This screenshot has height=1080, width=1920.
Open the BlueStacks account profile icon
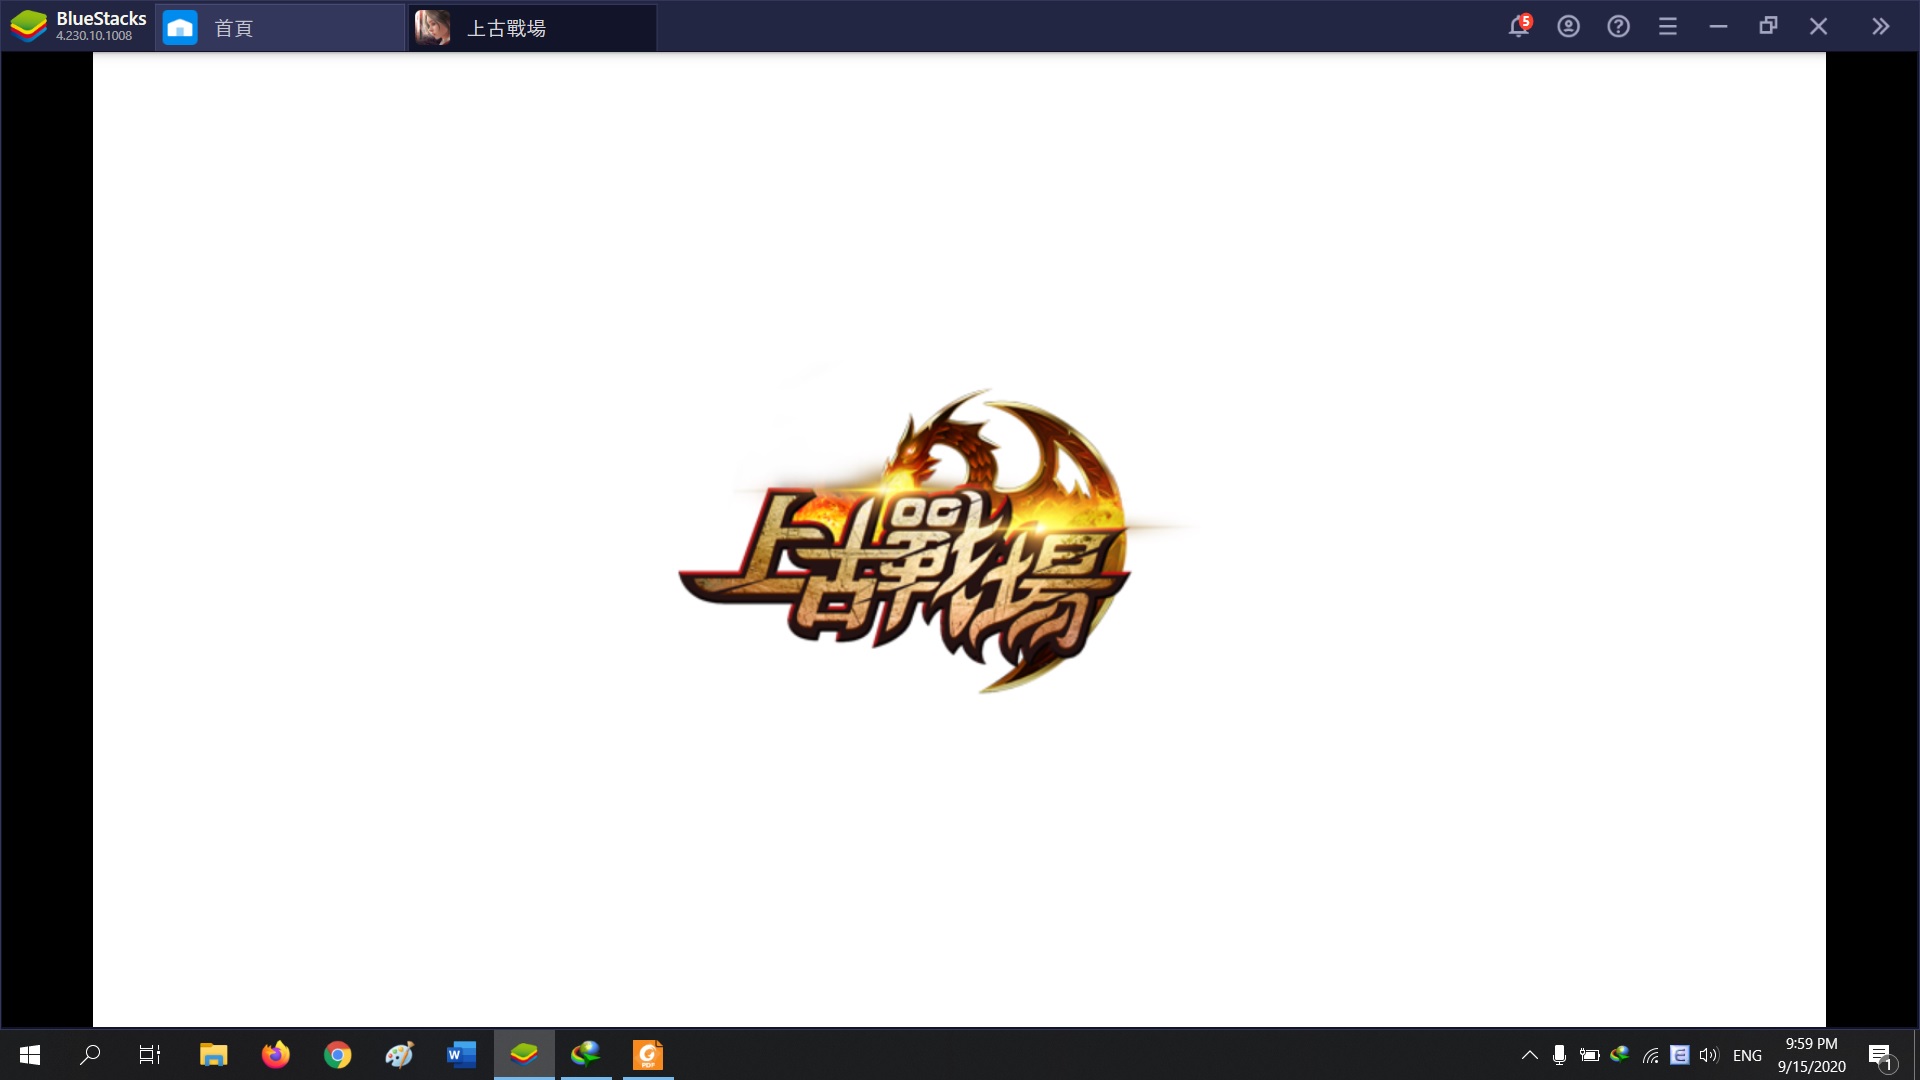click(1568, 26)
